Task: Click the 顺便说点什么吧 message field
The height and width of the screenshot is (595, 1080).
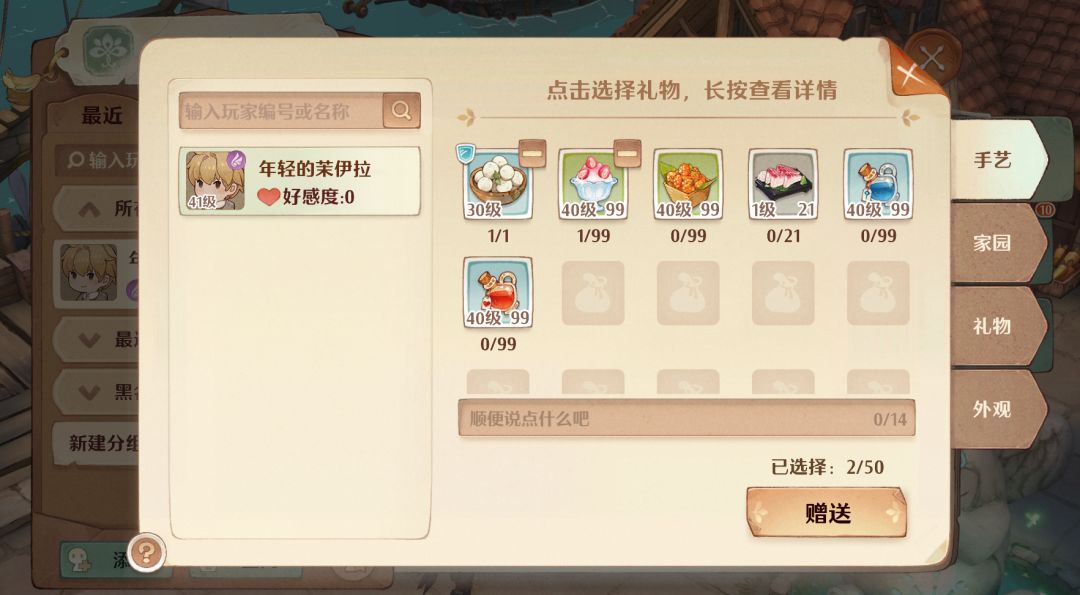Action: click(x=687, y=417)
